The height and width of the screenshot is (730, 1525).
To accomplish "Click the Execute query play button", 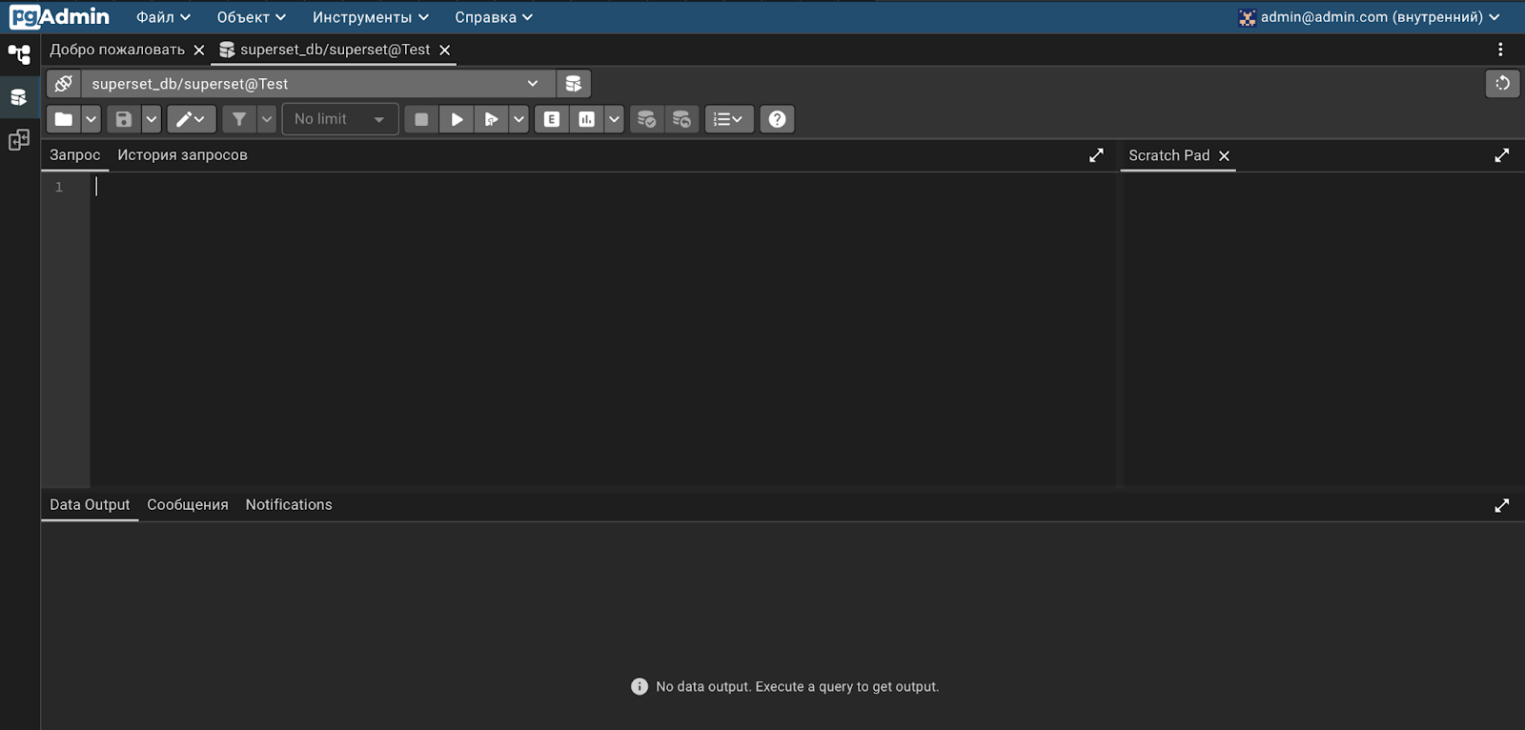I will (x=457, y=119).
